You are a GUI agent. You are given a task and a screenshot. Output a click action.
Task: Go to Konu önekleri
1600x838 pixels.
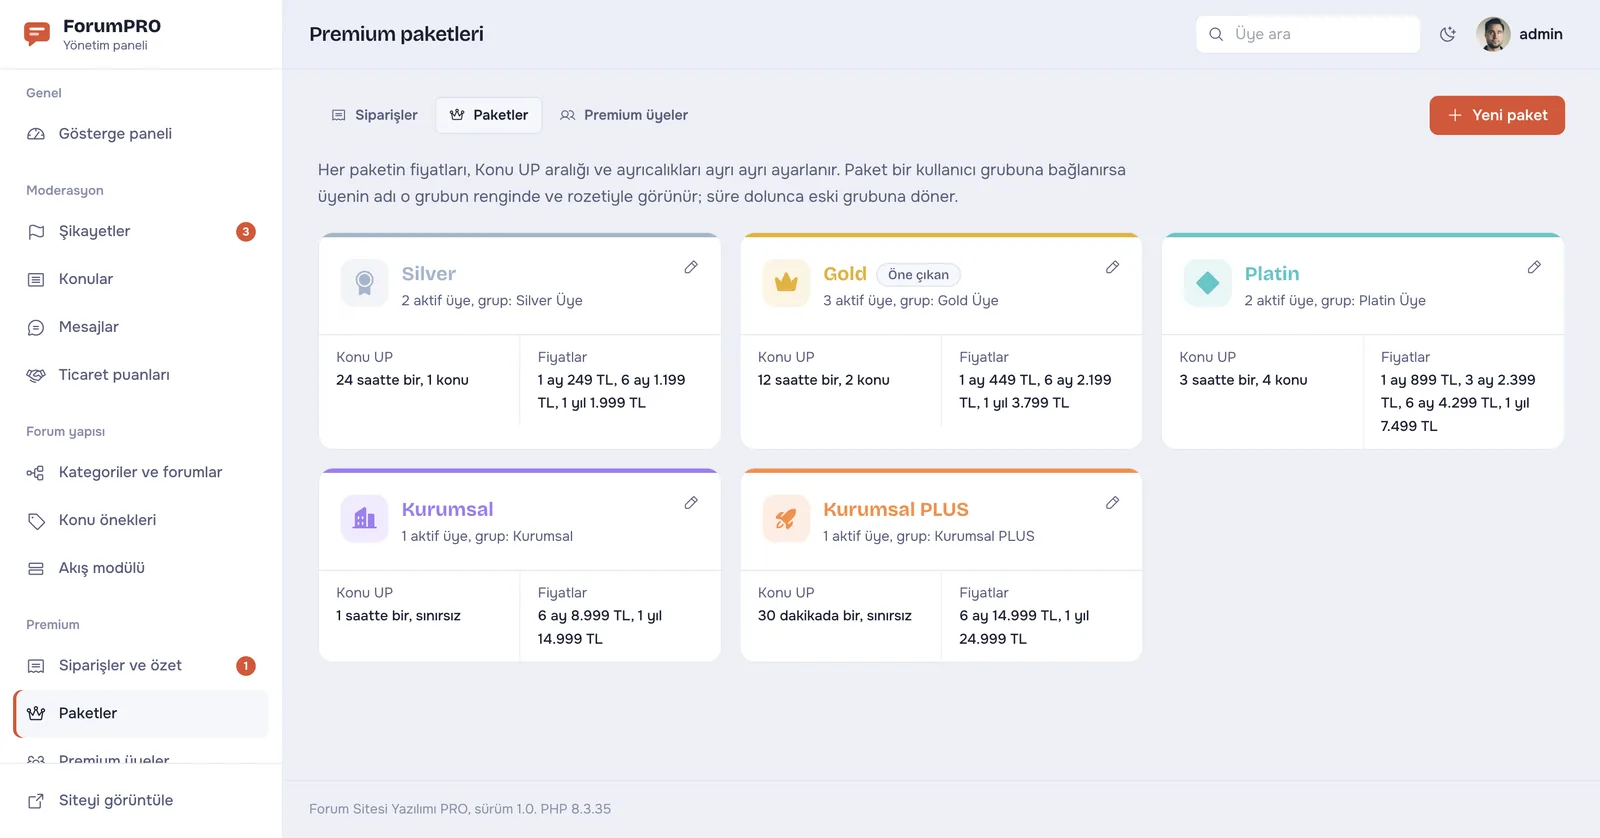point(141,521)
